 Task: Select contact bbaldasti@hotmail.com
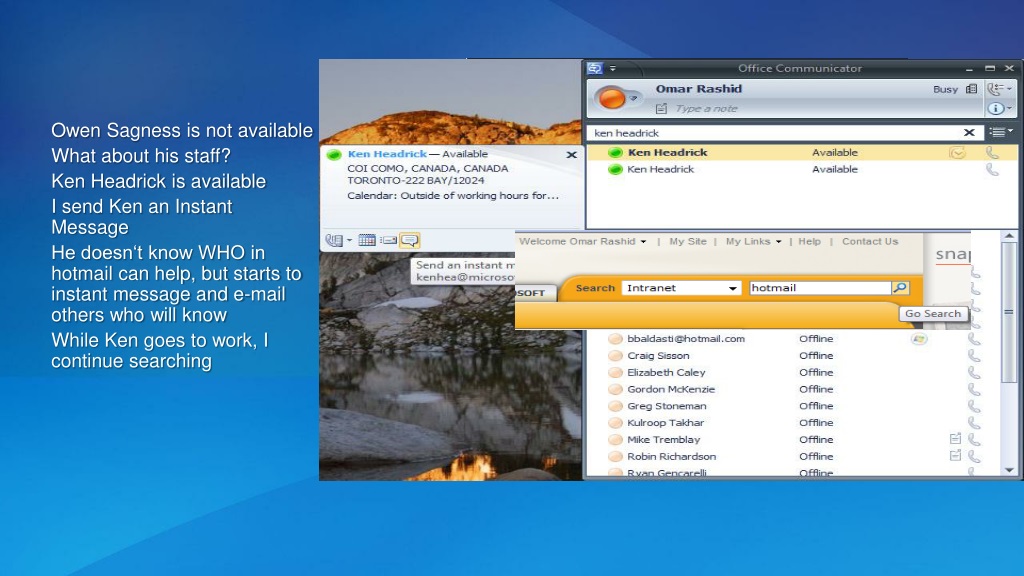click(686, 339)
